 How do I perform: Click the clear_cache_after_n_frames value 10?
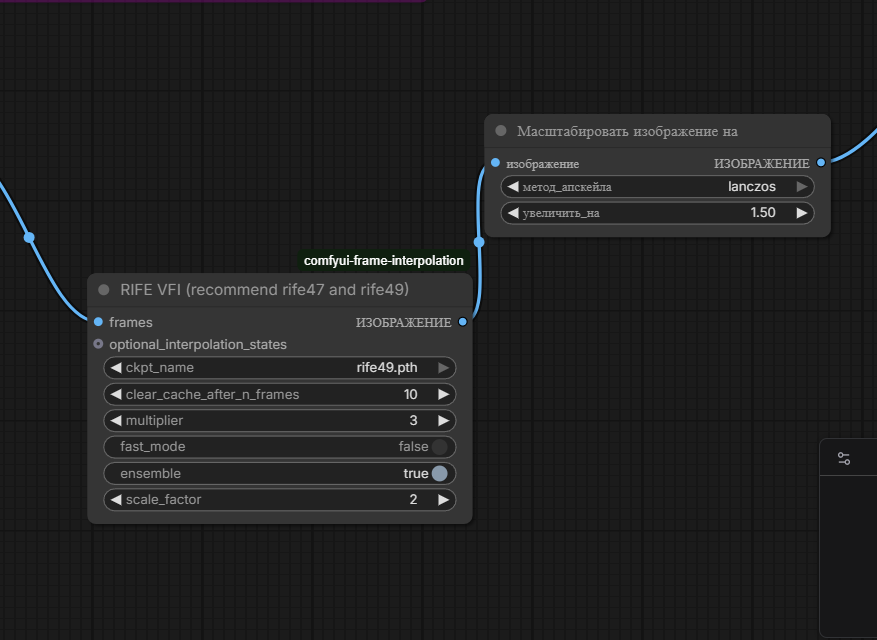click(411, 394)
